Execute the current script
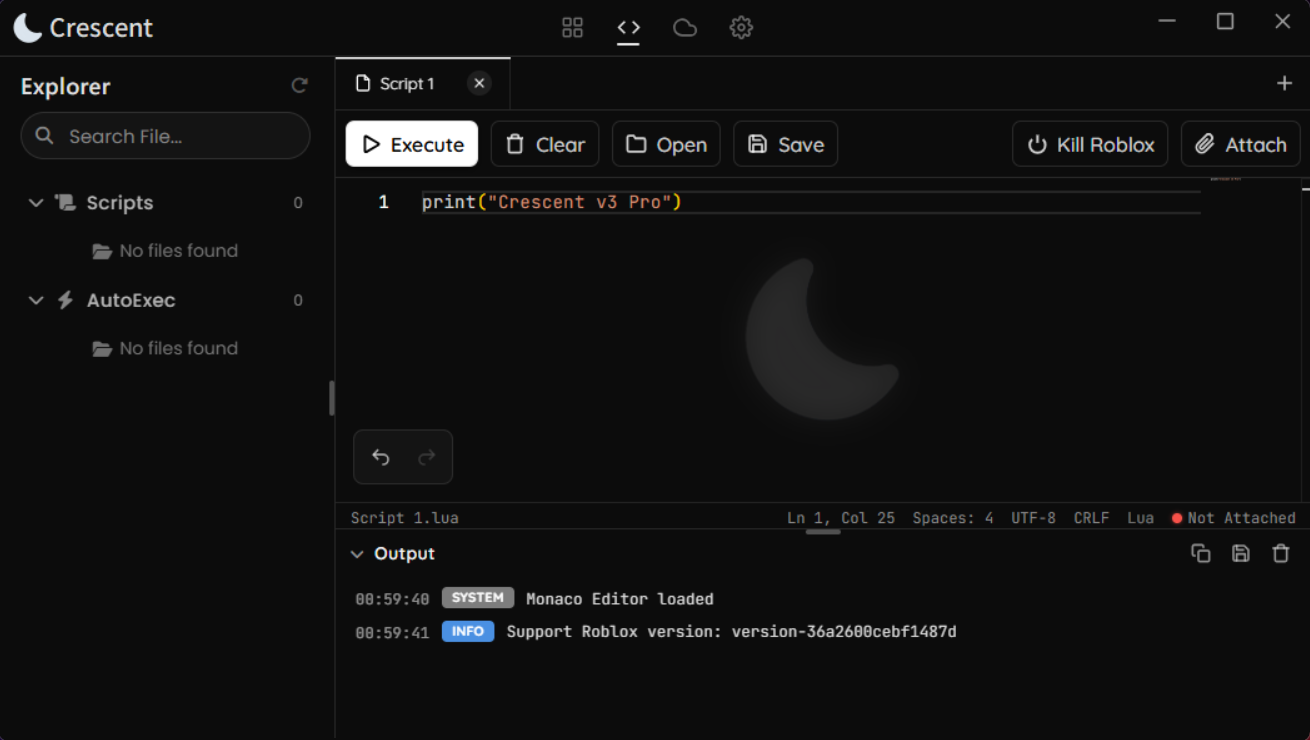Viewport: 1310px width, 740px height. (x=412, y=144)
